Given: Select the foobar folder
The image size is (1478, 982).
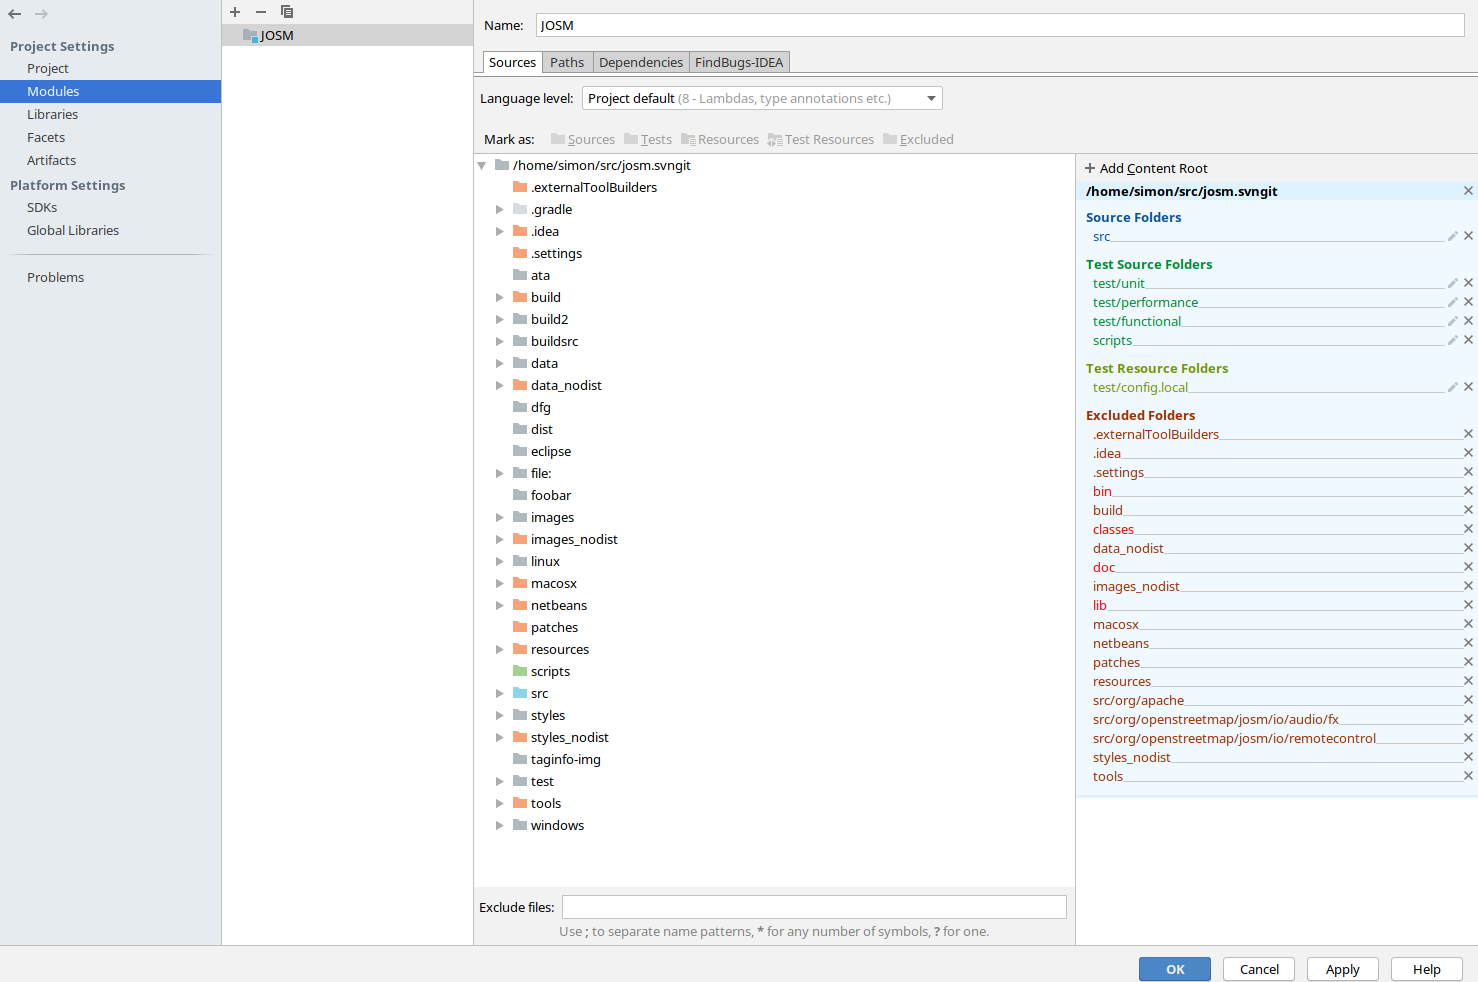Looking at the screenshot, I should coord(551,495).
